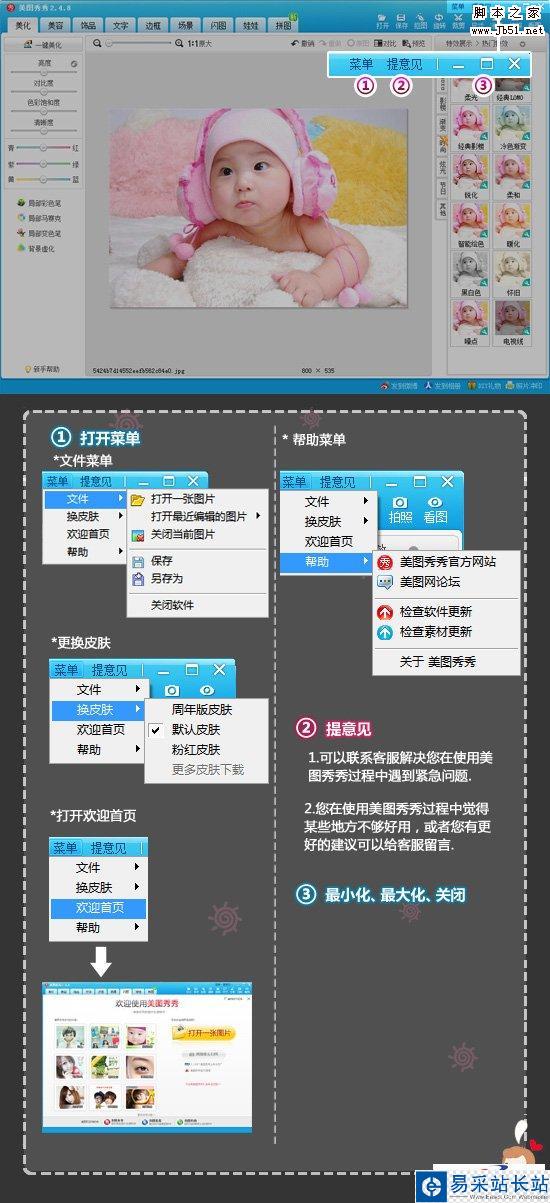Switch to the 美容 tab
The width and height of the screenshot is (550, 1203).
click(56, 24)
